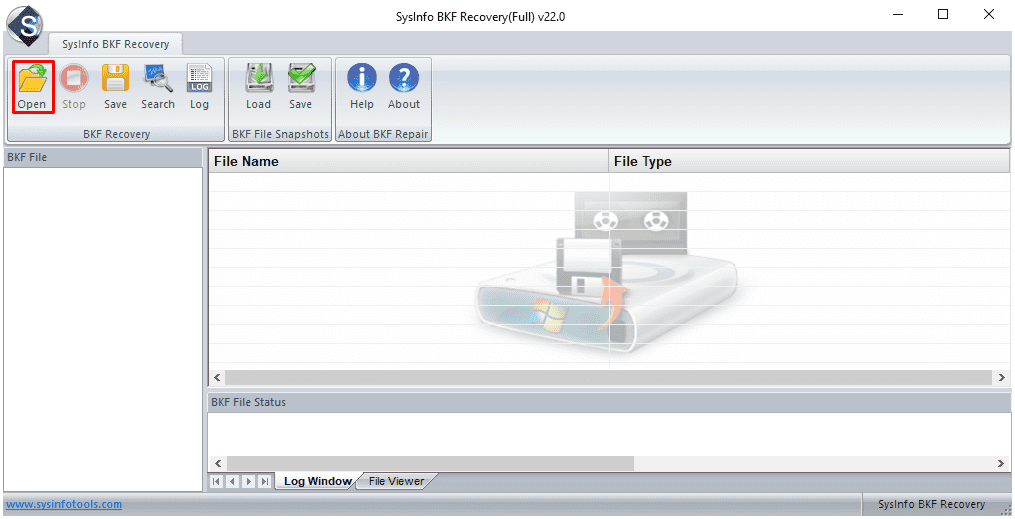The height and width of the screenshot is (519, 1015).
Task: Click the BKF Recovery group label
Action: [117, 134]
